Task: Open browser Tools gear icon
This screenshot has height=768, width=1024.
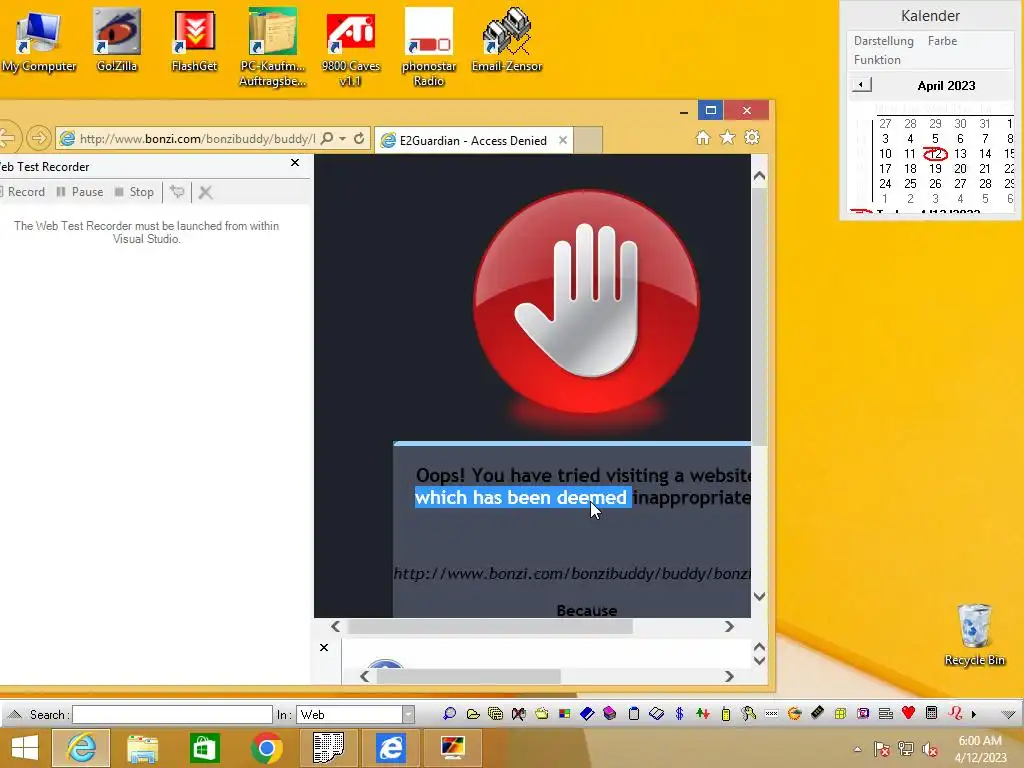Action: [x=752, y=138]
